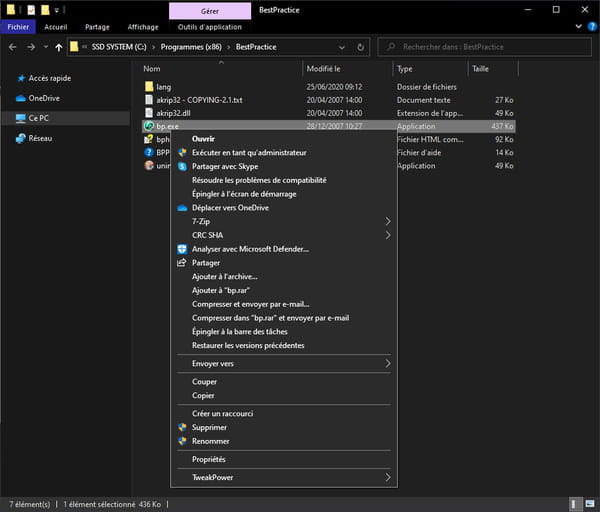Open the Quick Access toolbar dropdown arrow
Screen dimensions: 600x512
[x=57, y=10]
